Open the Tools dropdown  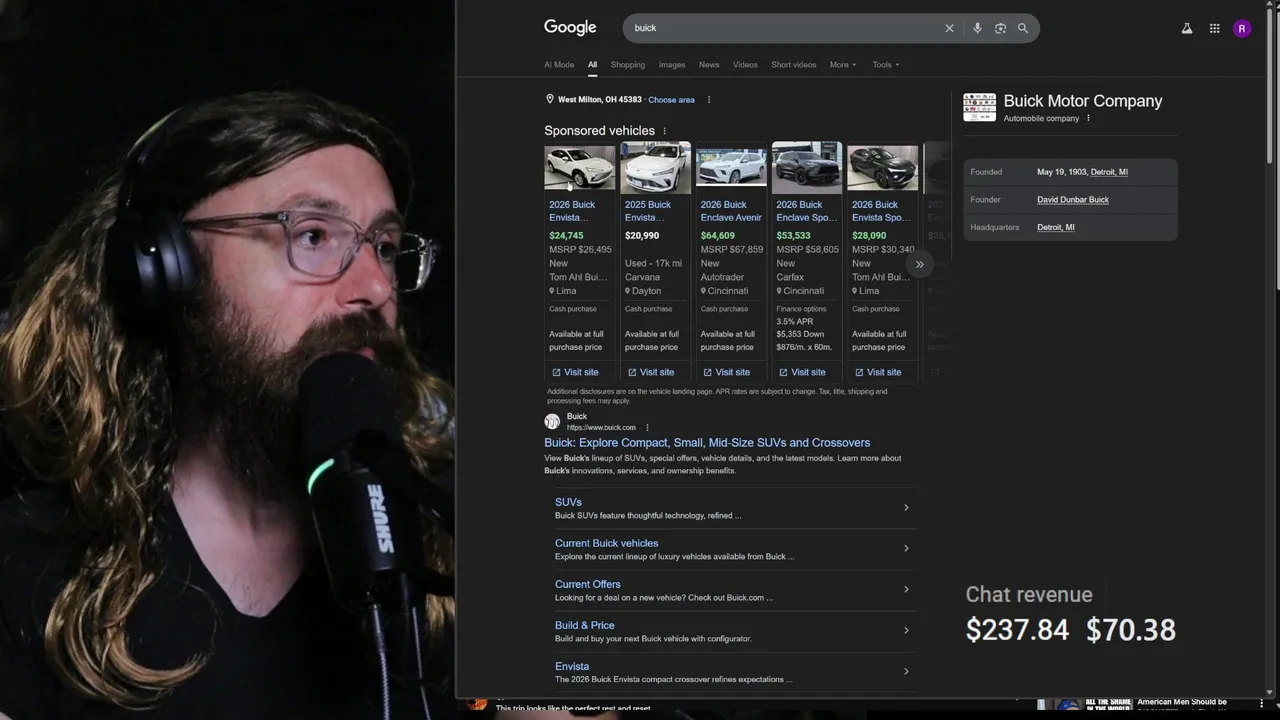886,65
